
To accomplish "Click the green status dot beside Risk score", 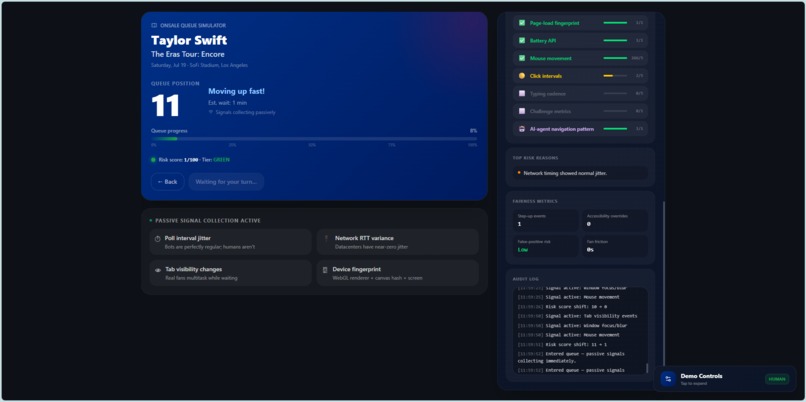I will point(153,160).
